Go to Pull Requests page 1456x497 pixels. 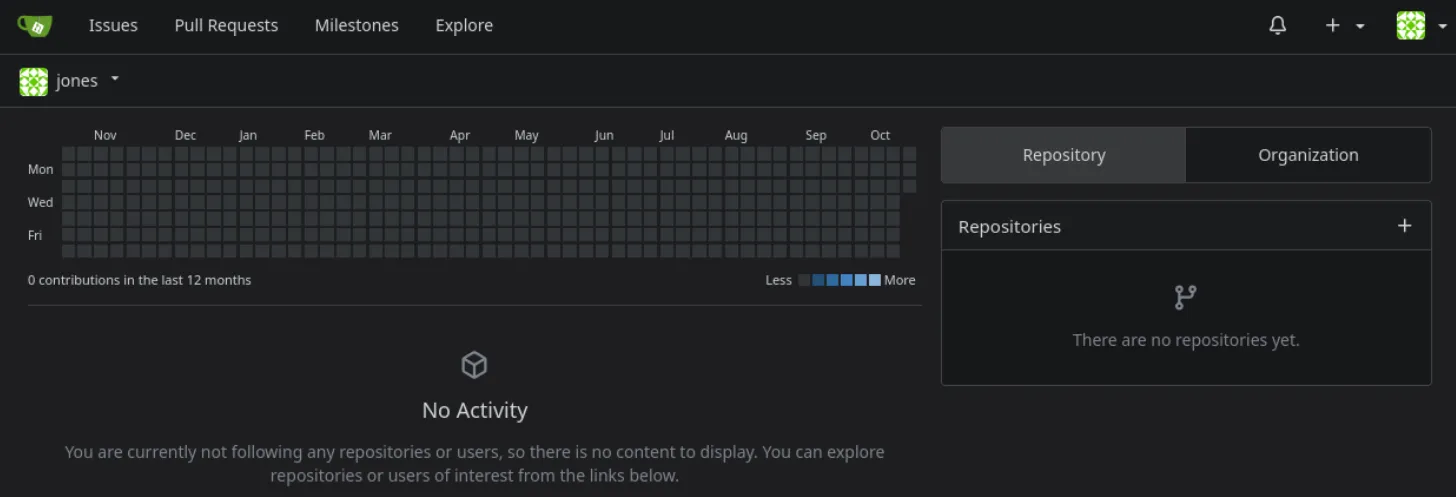click(x=226, y=26)
